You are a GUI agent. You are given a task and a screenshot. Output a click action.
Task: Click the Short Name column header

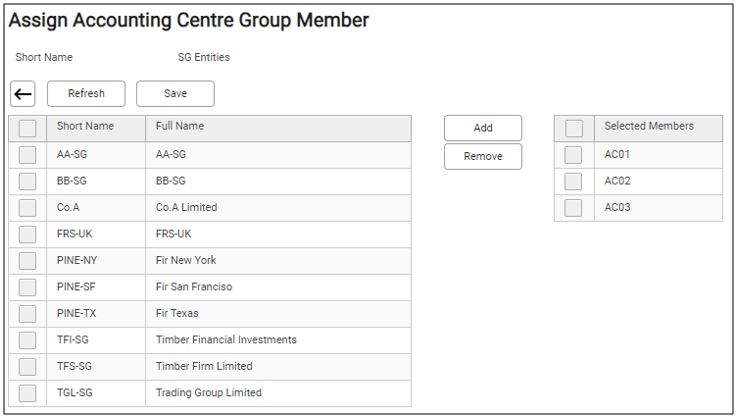pos(85,127)
